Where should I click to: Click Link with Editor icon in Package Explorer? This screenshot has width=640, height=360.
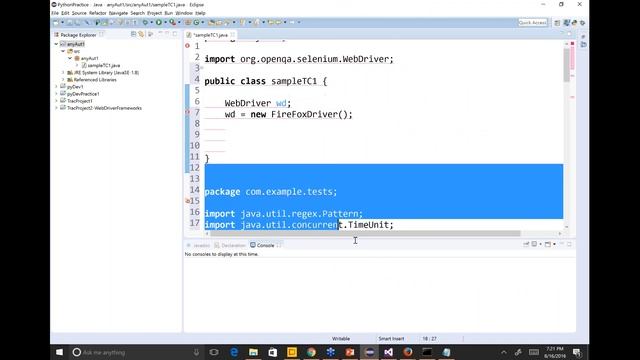pyautogui.click(x=141, y=34)
